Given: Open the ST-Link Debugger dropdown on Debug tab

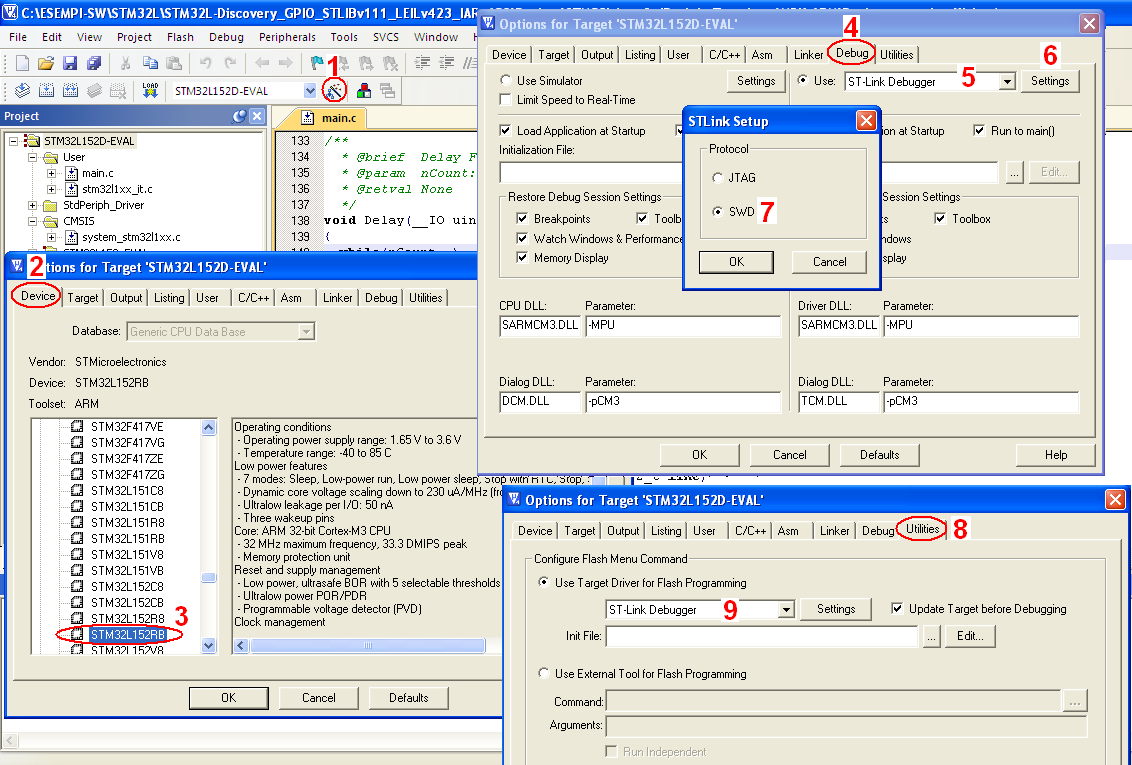Looking at the screenshot, I should [x=1008, y=82].
